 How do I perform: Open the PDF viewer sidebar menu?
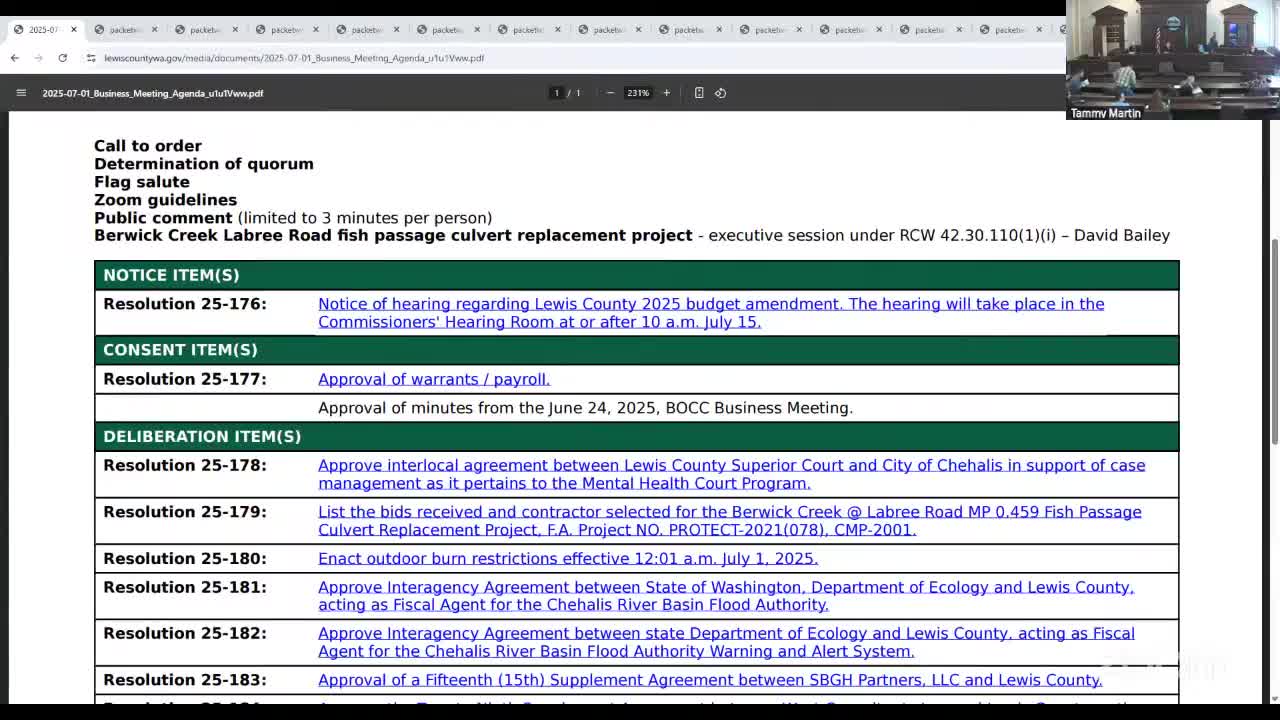tap(21, 93)
